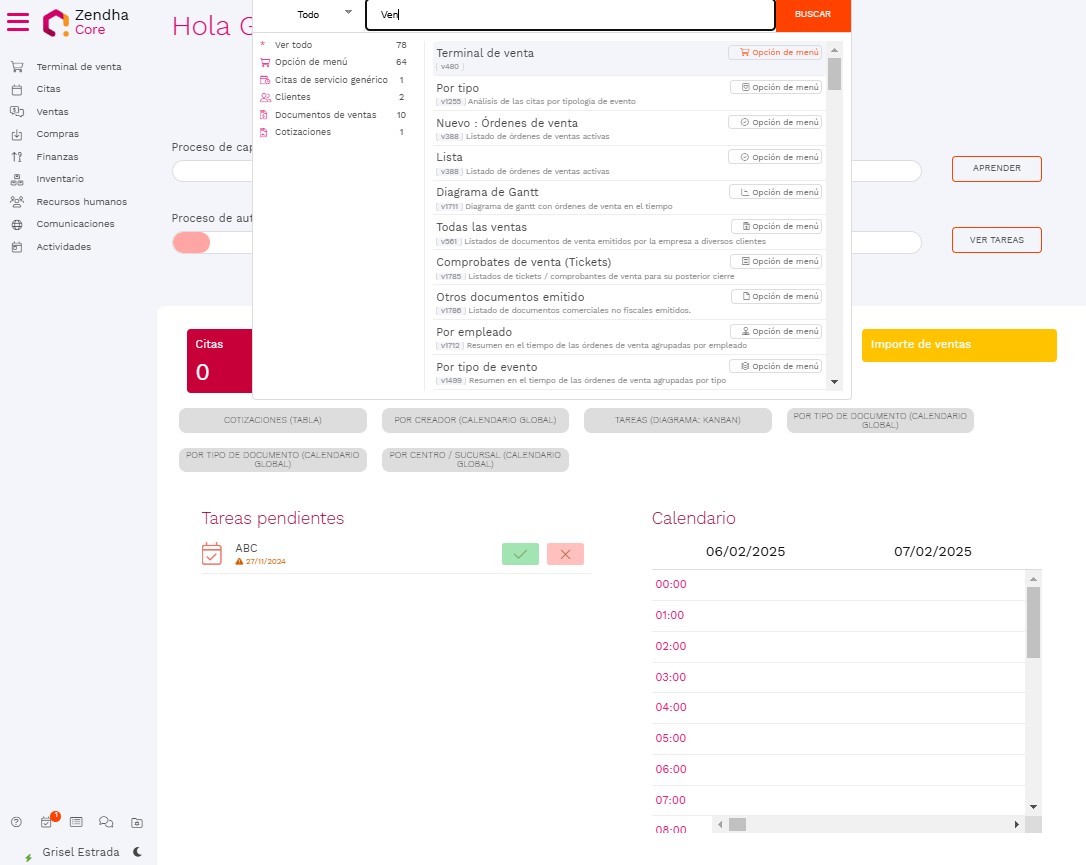Open pending tasks calendar icon with badge
Image resolution: width=1086 pixels, height=865 pixels.
tap(47, 822)
